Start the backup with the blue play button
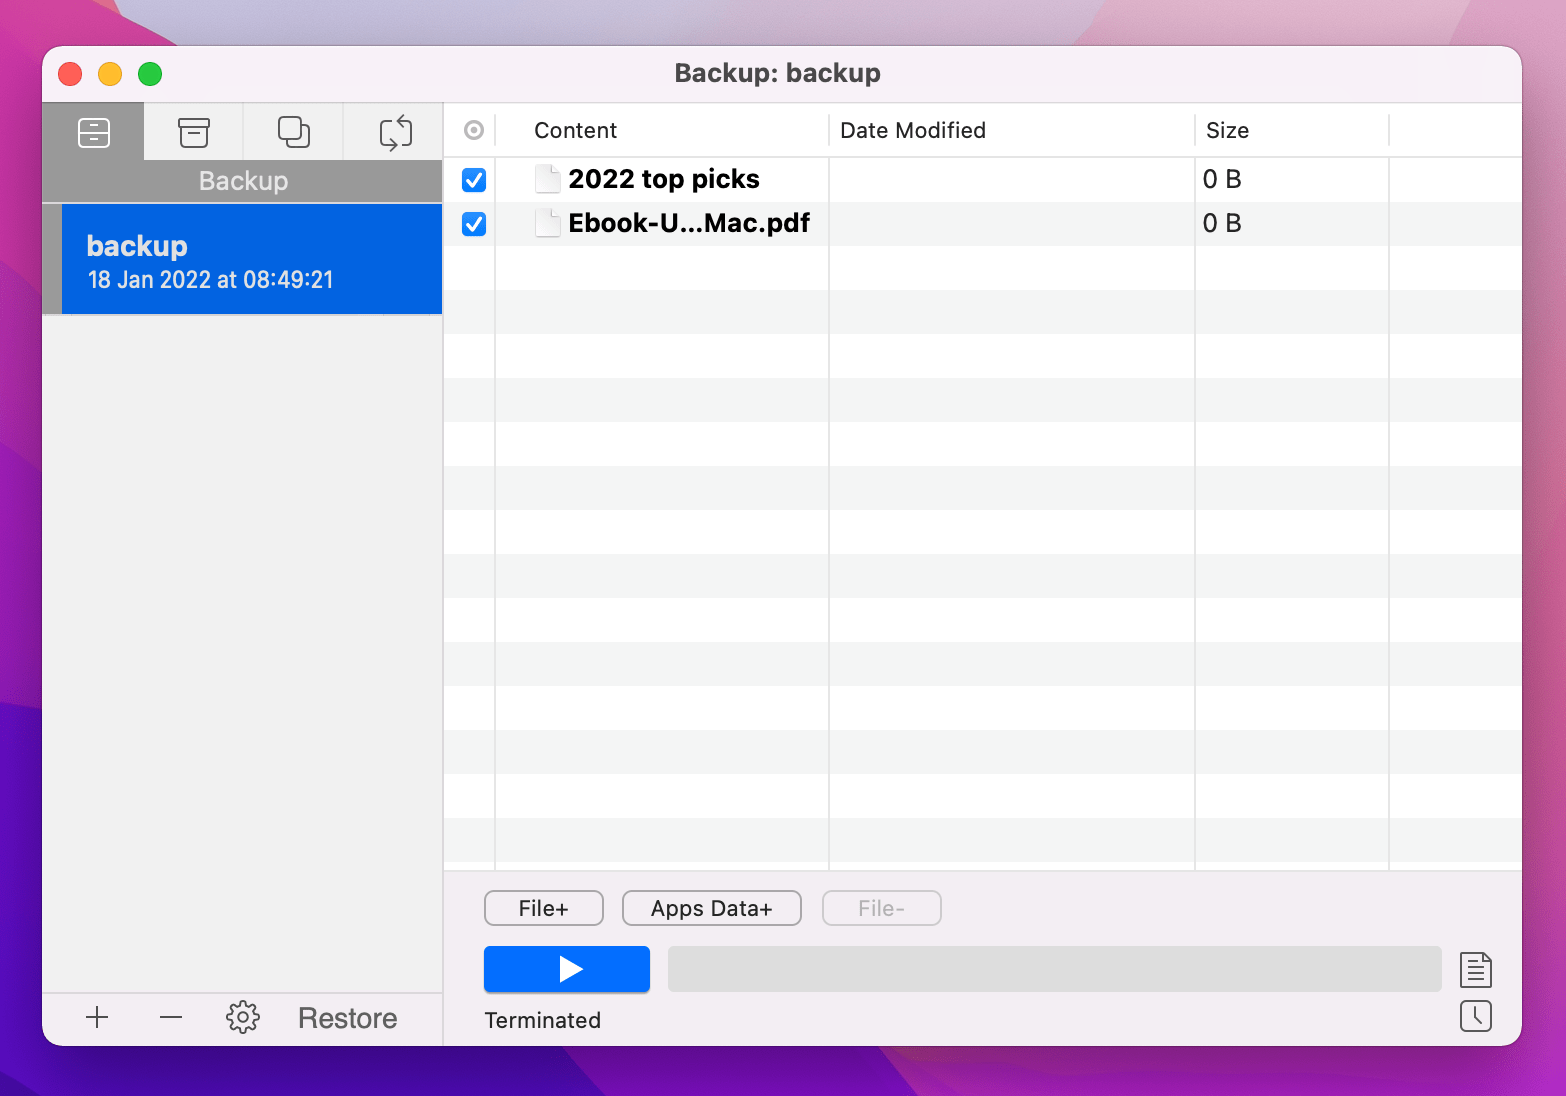The height and width of the screenshot is (1096, 1566). pyautogui.click(x=567, y=969)
